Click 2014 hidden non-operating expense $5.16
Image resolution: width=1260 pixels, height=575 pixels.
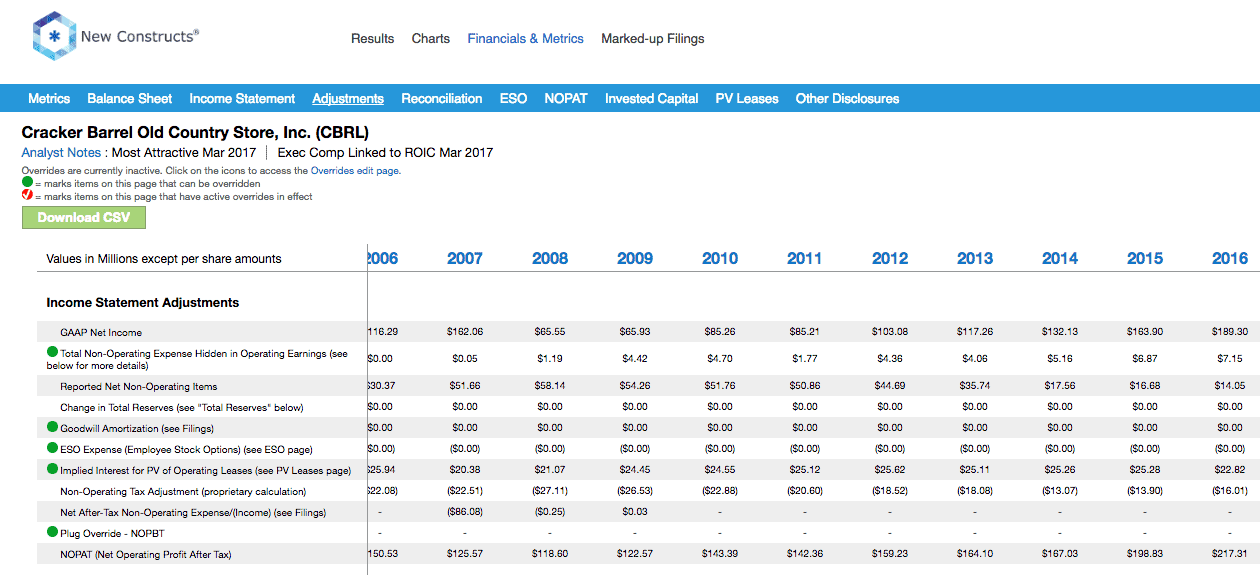[1060, 358]
